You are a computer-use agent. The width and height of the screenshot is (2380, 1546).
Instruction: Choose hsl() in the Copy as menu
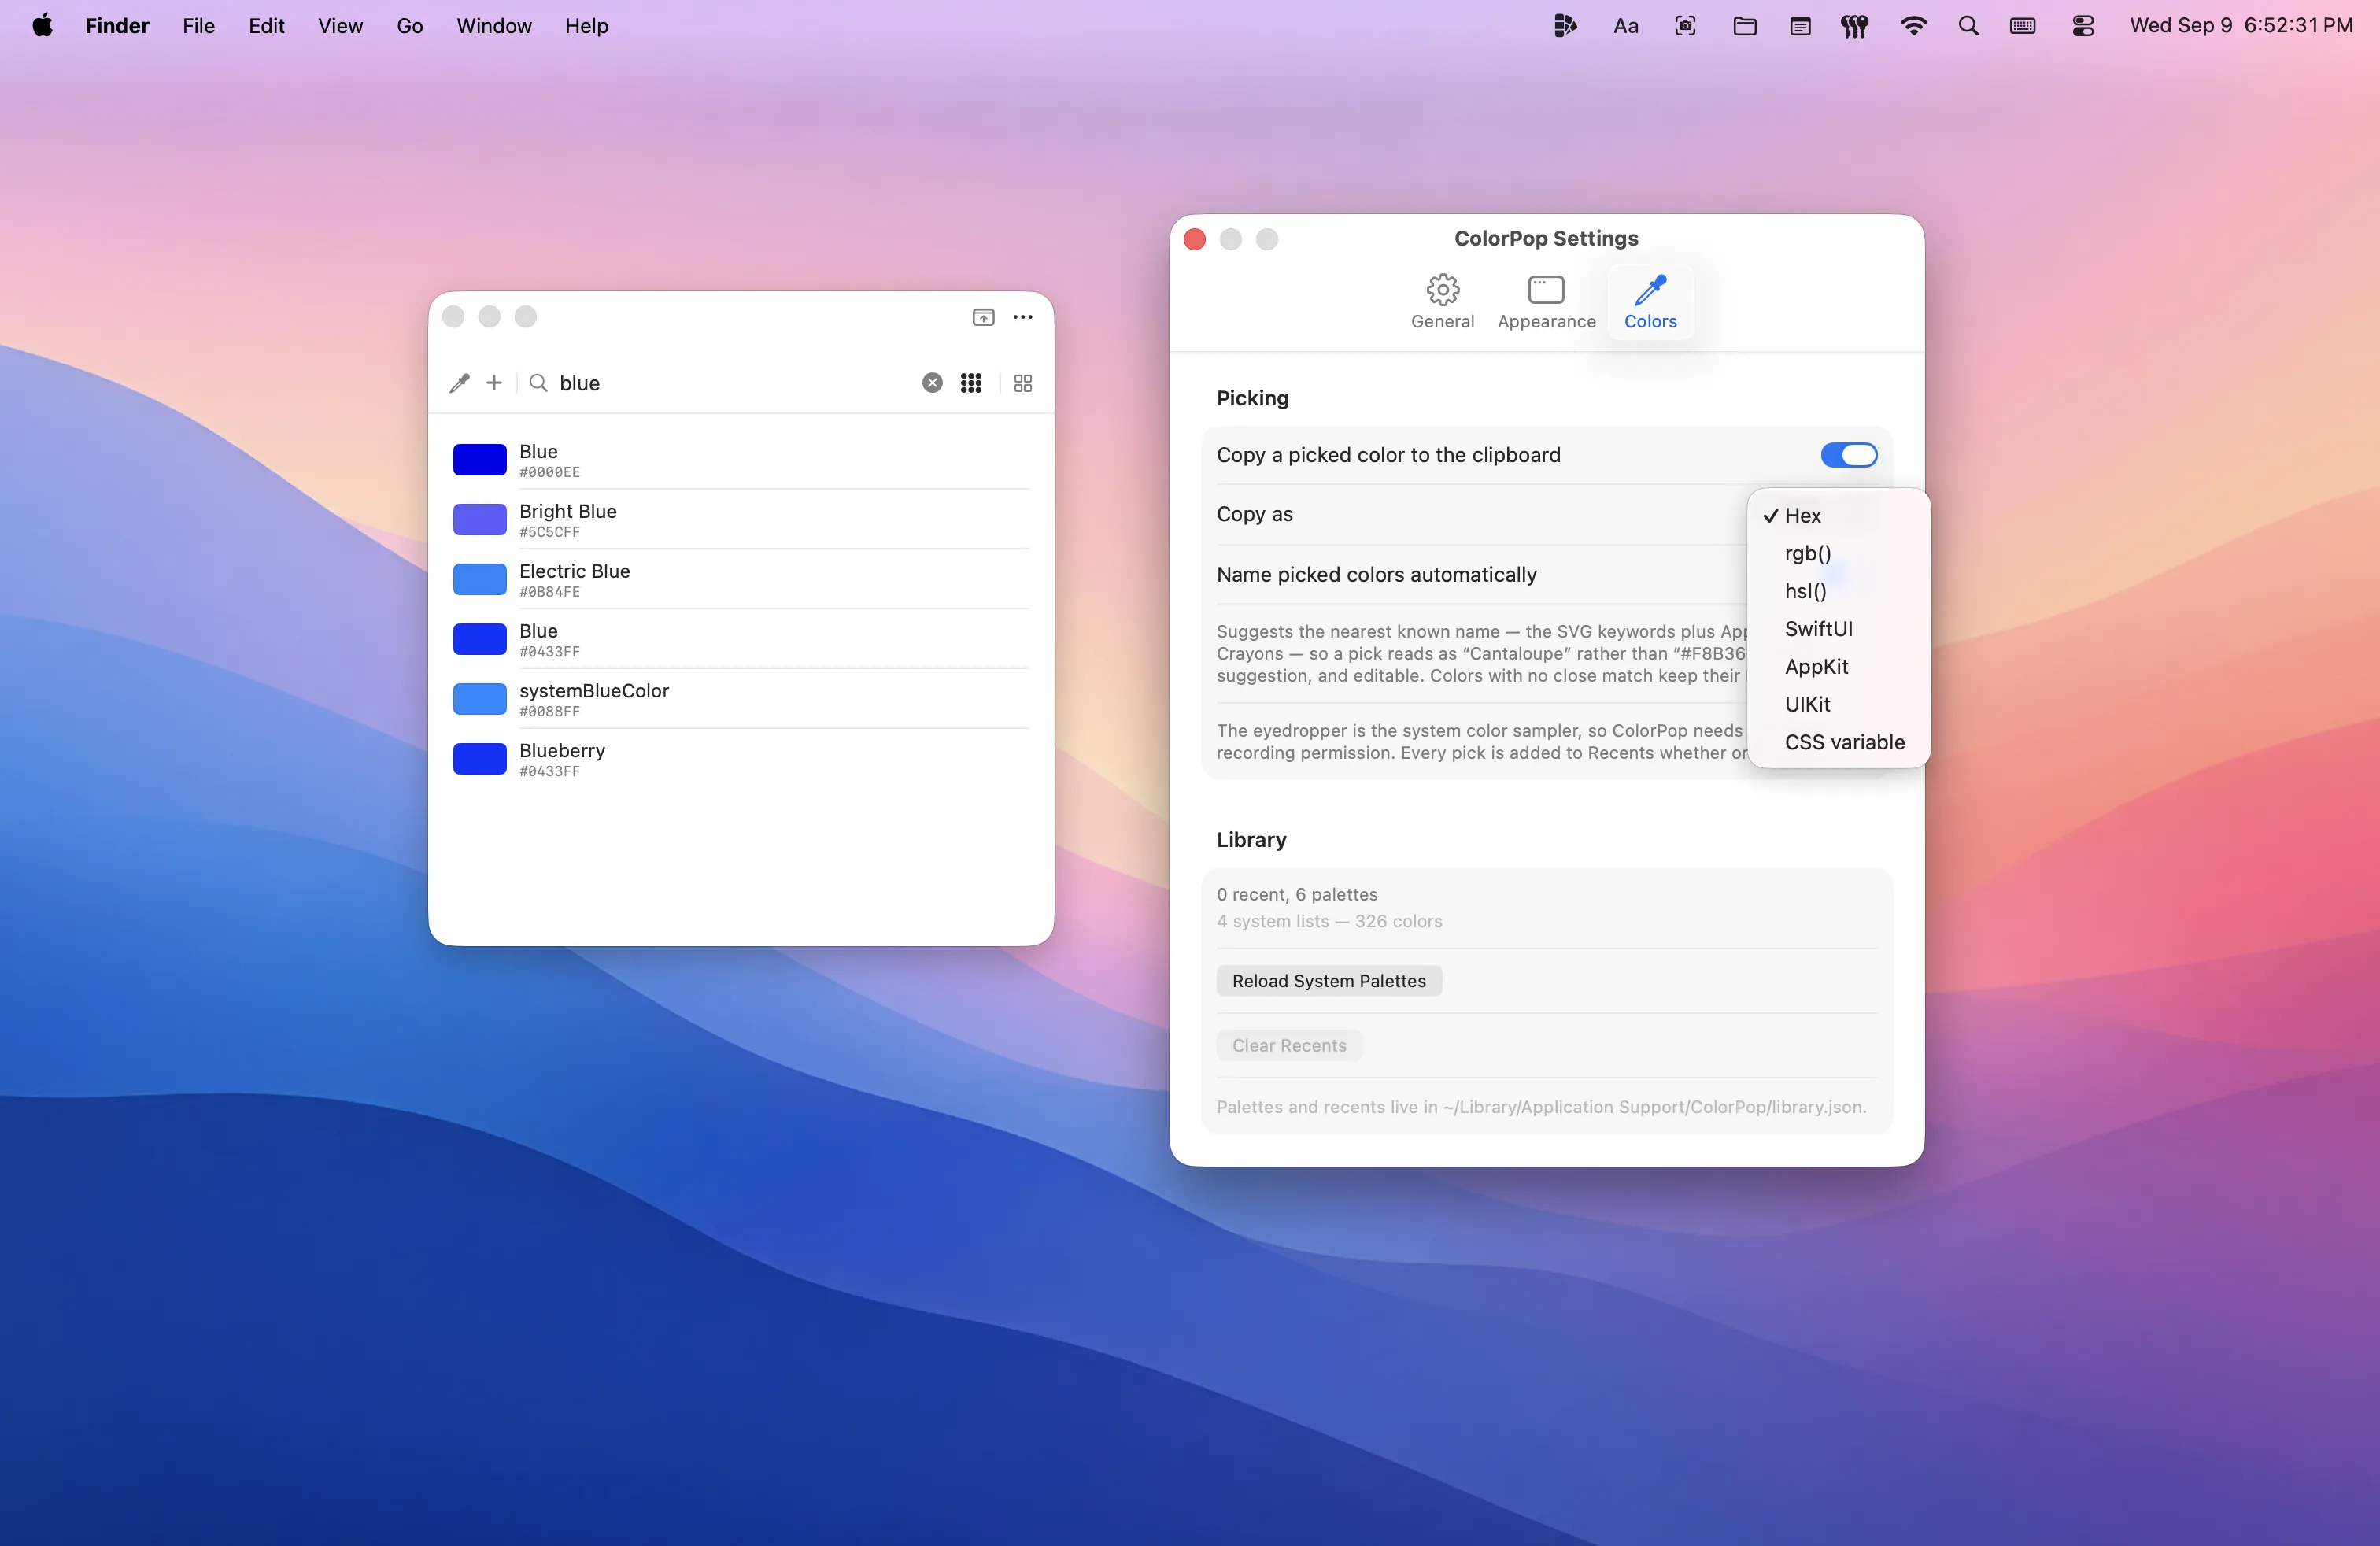pos(1838,591)
